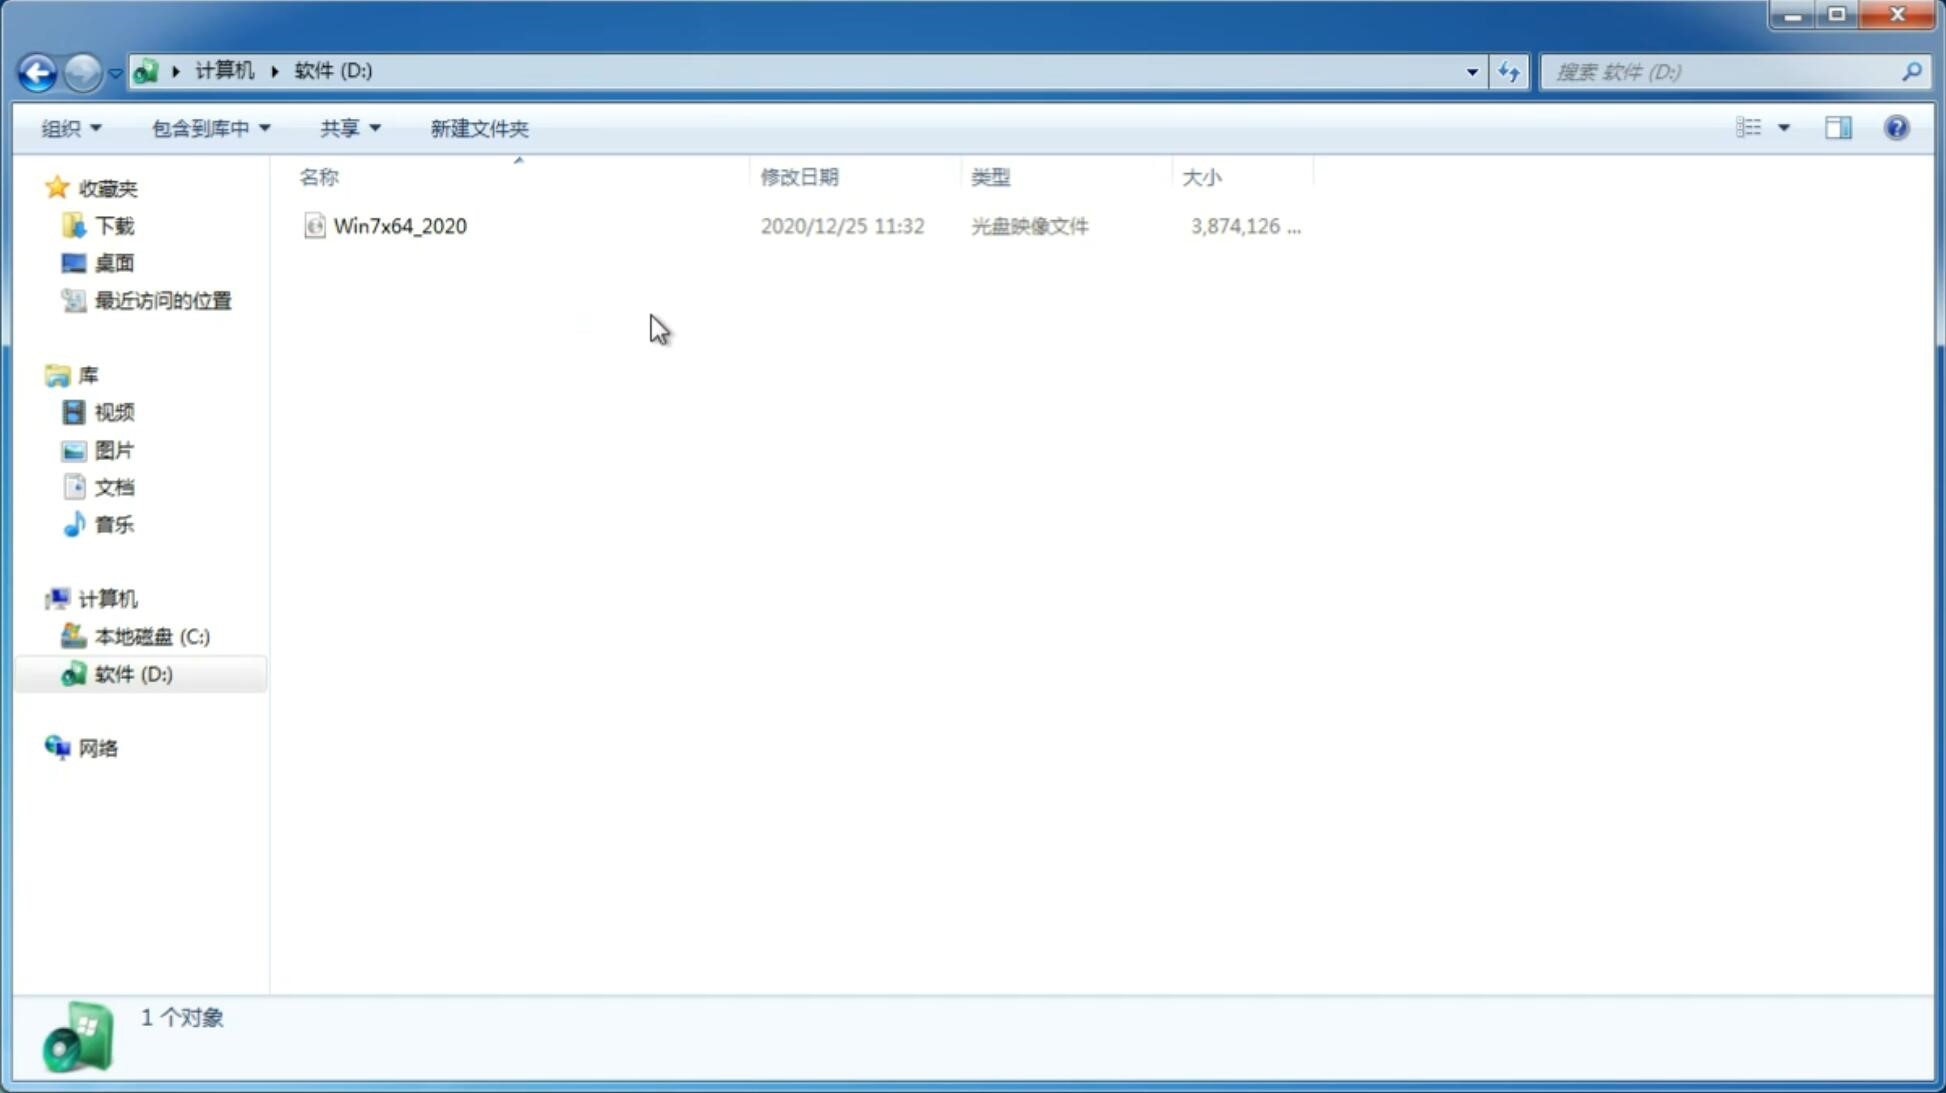
Task: Open 最近访问的位置 recent locations
Action: tap(162, 301)
